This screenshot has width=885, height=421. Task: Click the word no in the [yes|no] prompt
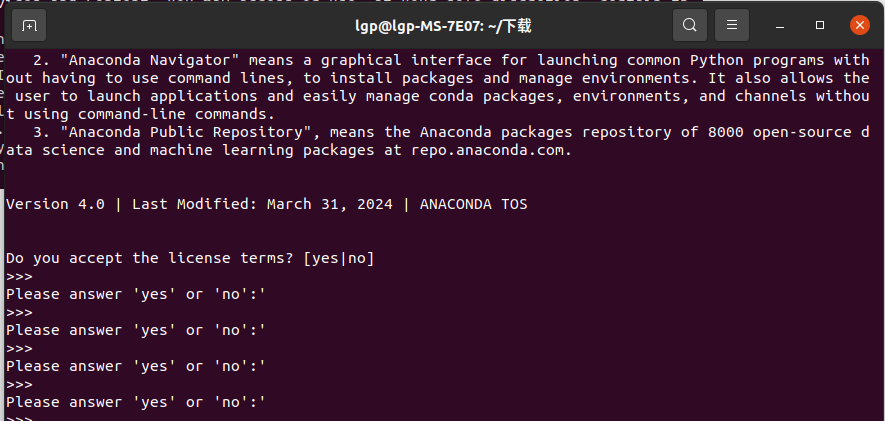(357, 258)
